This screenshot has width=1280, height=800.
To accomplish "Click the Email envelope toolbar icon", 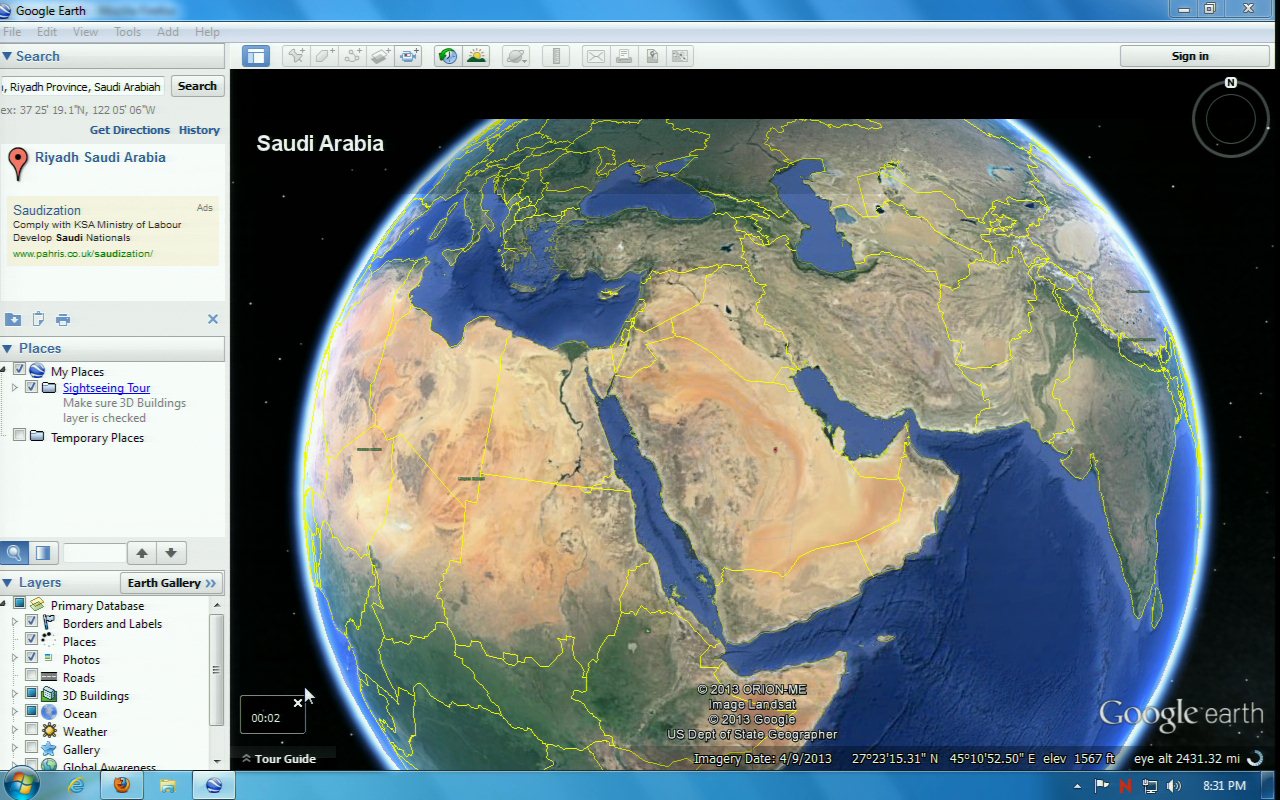I will point(595,56).
